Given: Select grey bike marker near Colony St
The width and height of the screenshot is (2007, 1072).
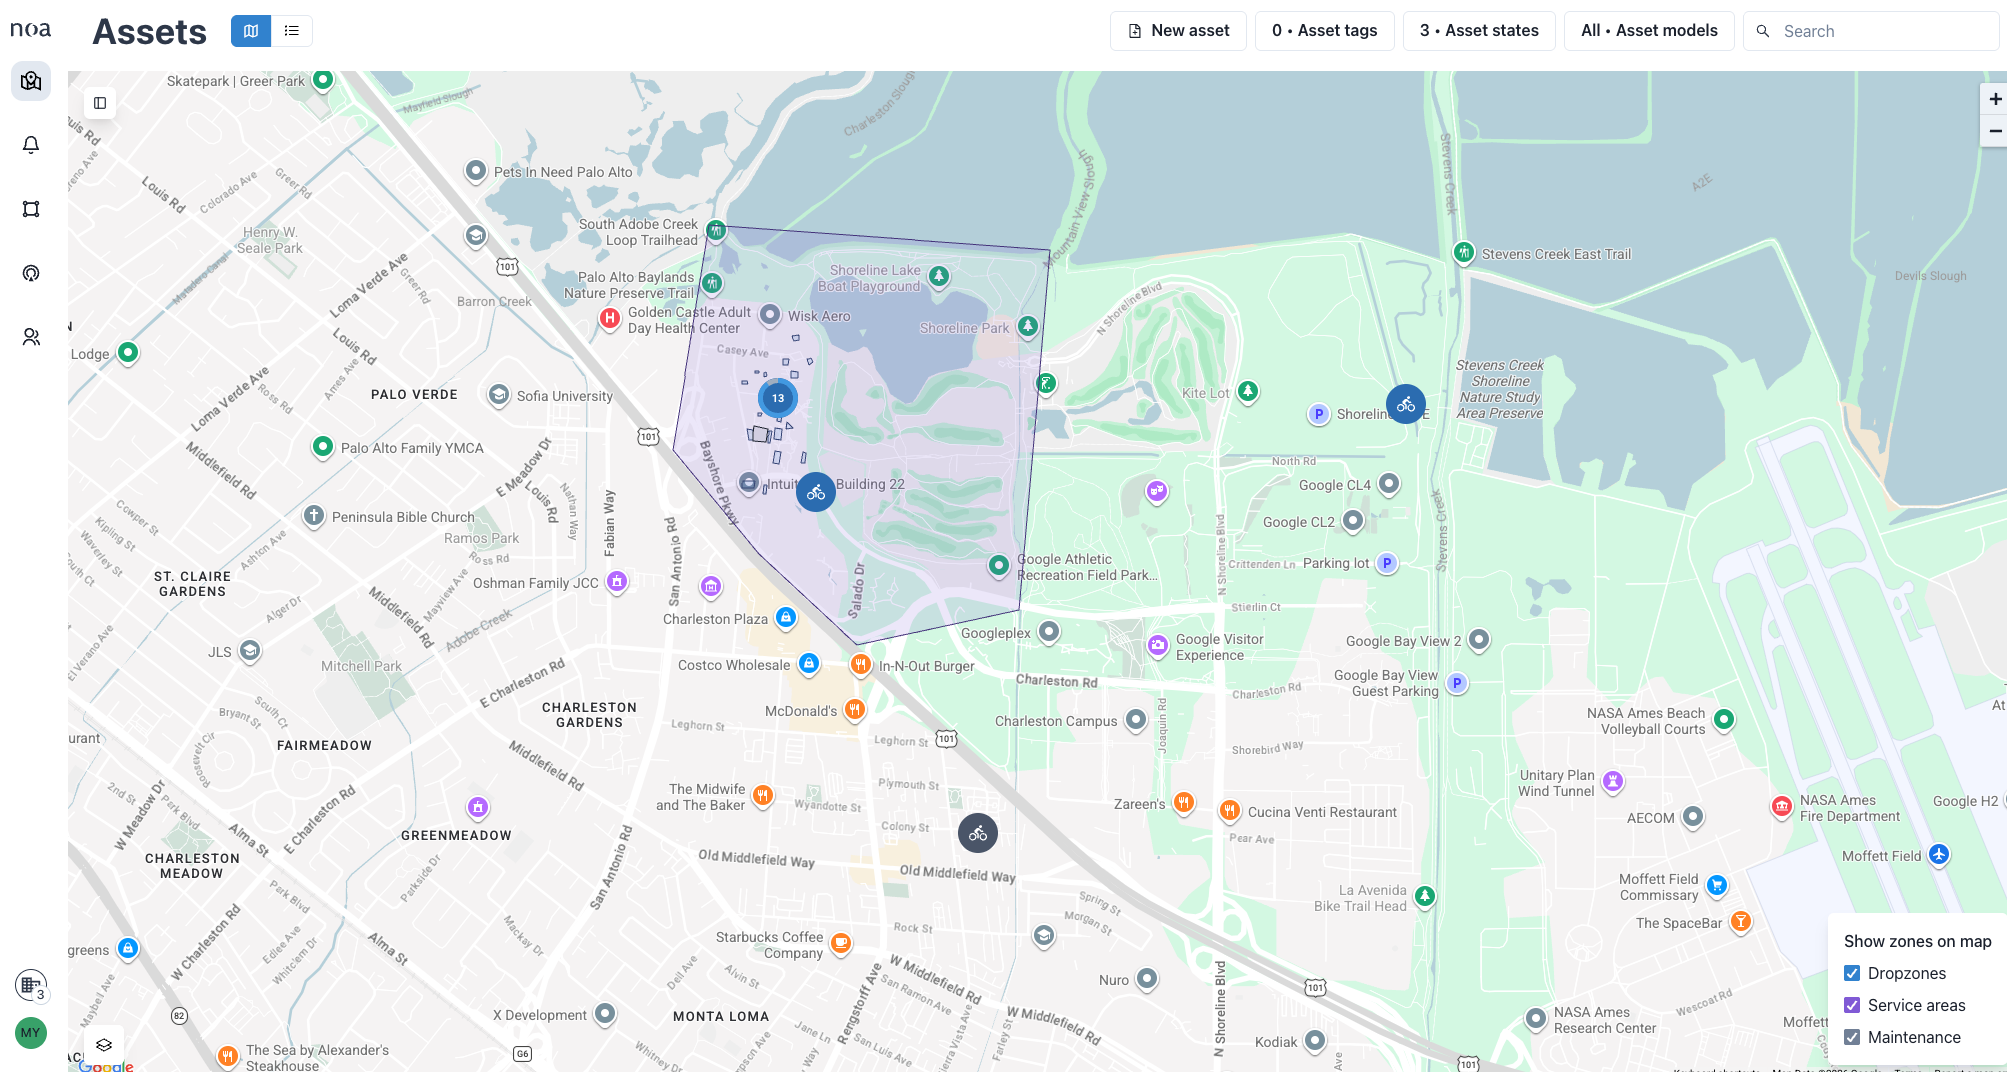Looking at the screenshot, I should tap(978, 833).
